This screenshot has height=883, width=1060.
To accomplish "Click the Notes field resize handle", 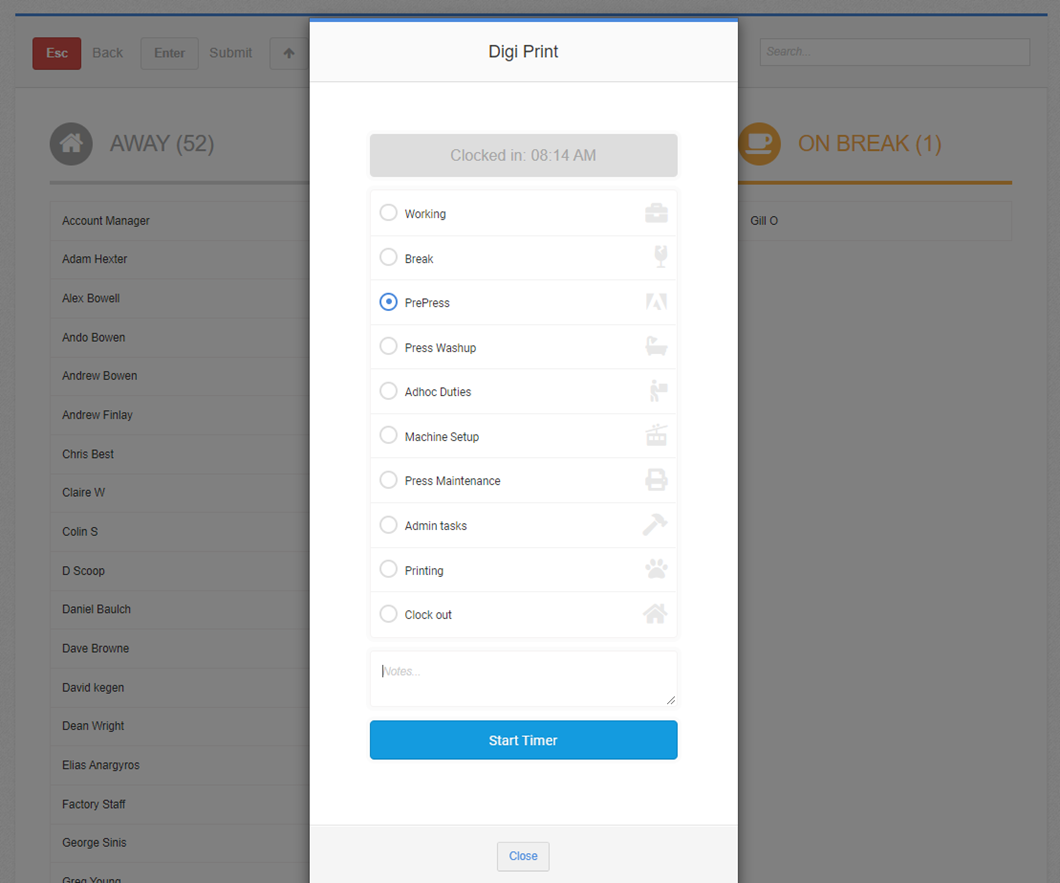I will (x=671, y=700).
